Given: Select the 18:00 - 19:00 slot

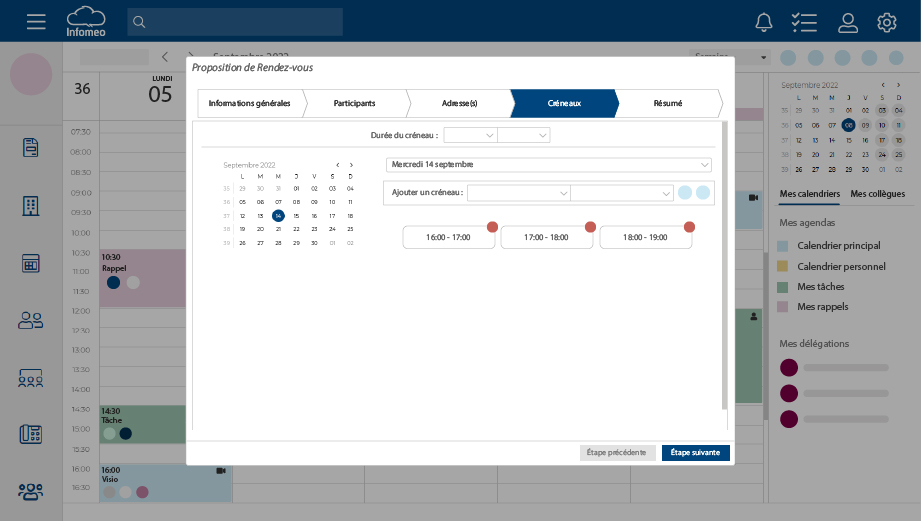Looking at the screenshot, I should (646, 237).
